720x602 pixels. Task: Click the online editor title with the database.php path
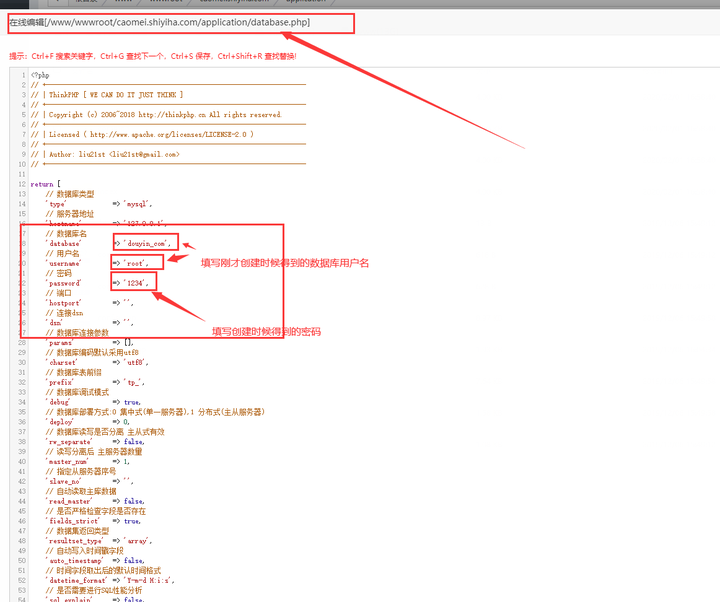(160, 23)
